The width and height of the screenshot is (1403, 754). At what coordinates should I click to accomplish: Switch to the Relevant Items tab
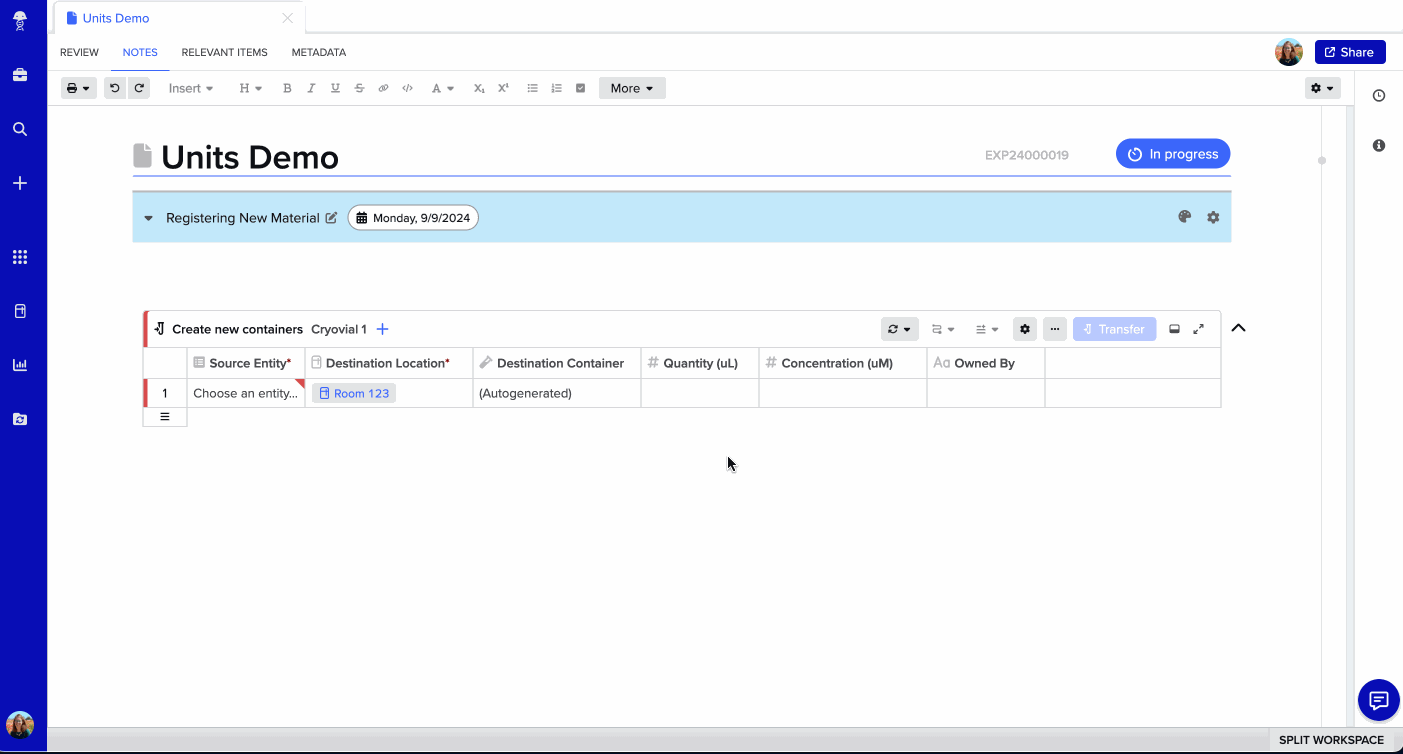[x=224, y=52]
